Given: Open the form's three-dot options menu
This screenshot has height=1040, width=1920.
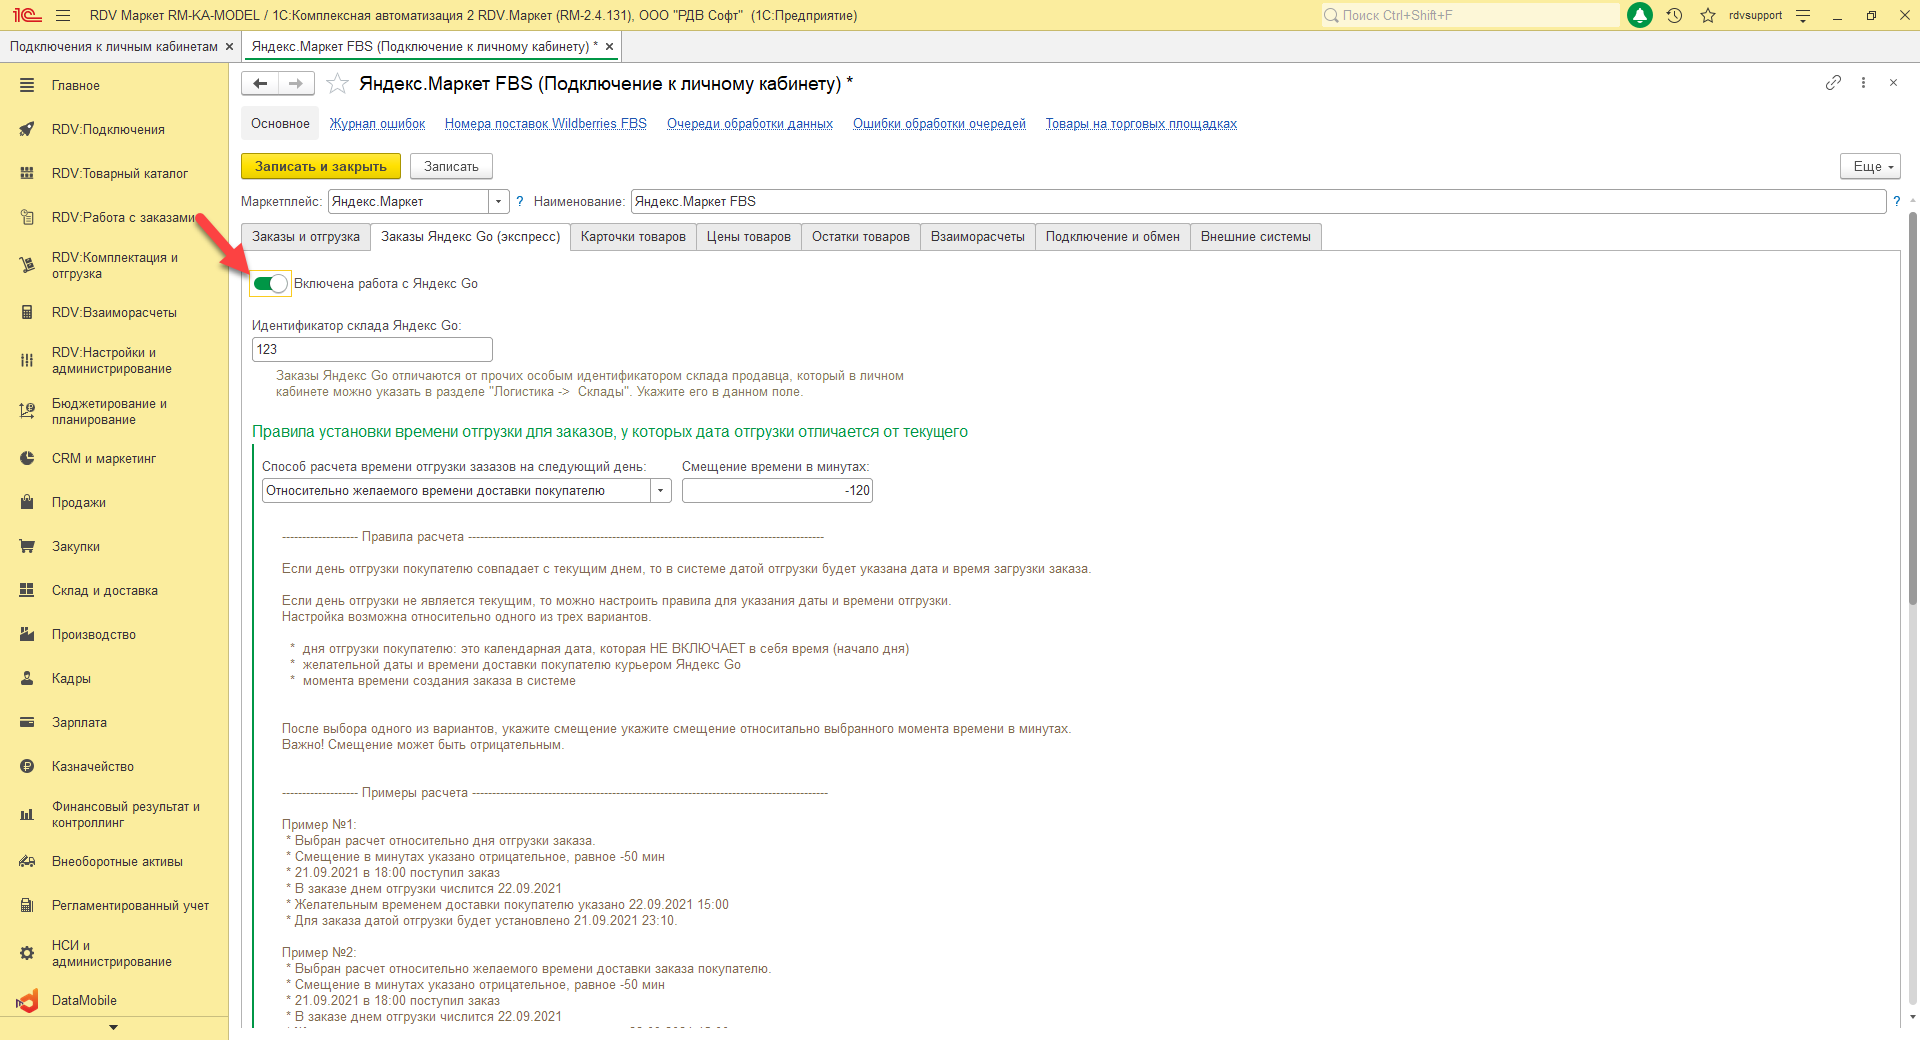Looking at the screenshot, I should tap(1863, 83).
